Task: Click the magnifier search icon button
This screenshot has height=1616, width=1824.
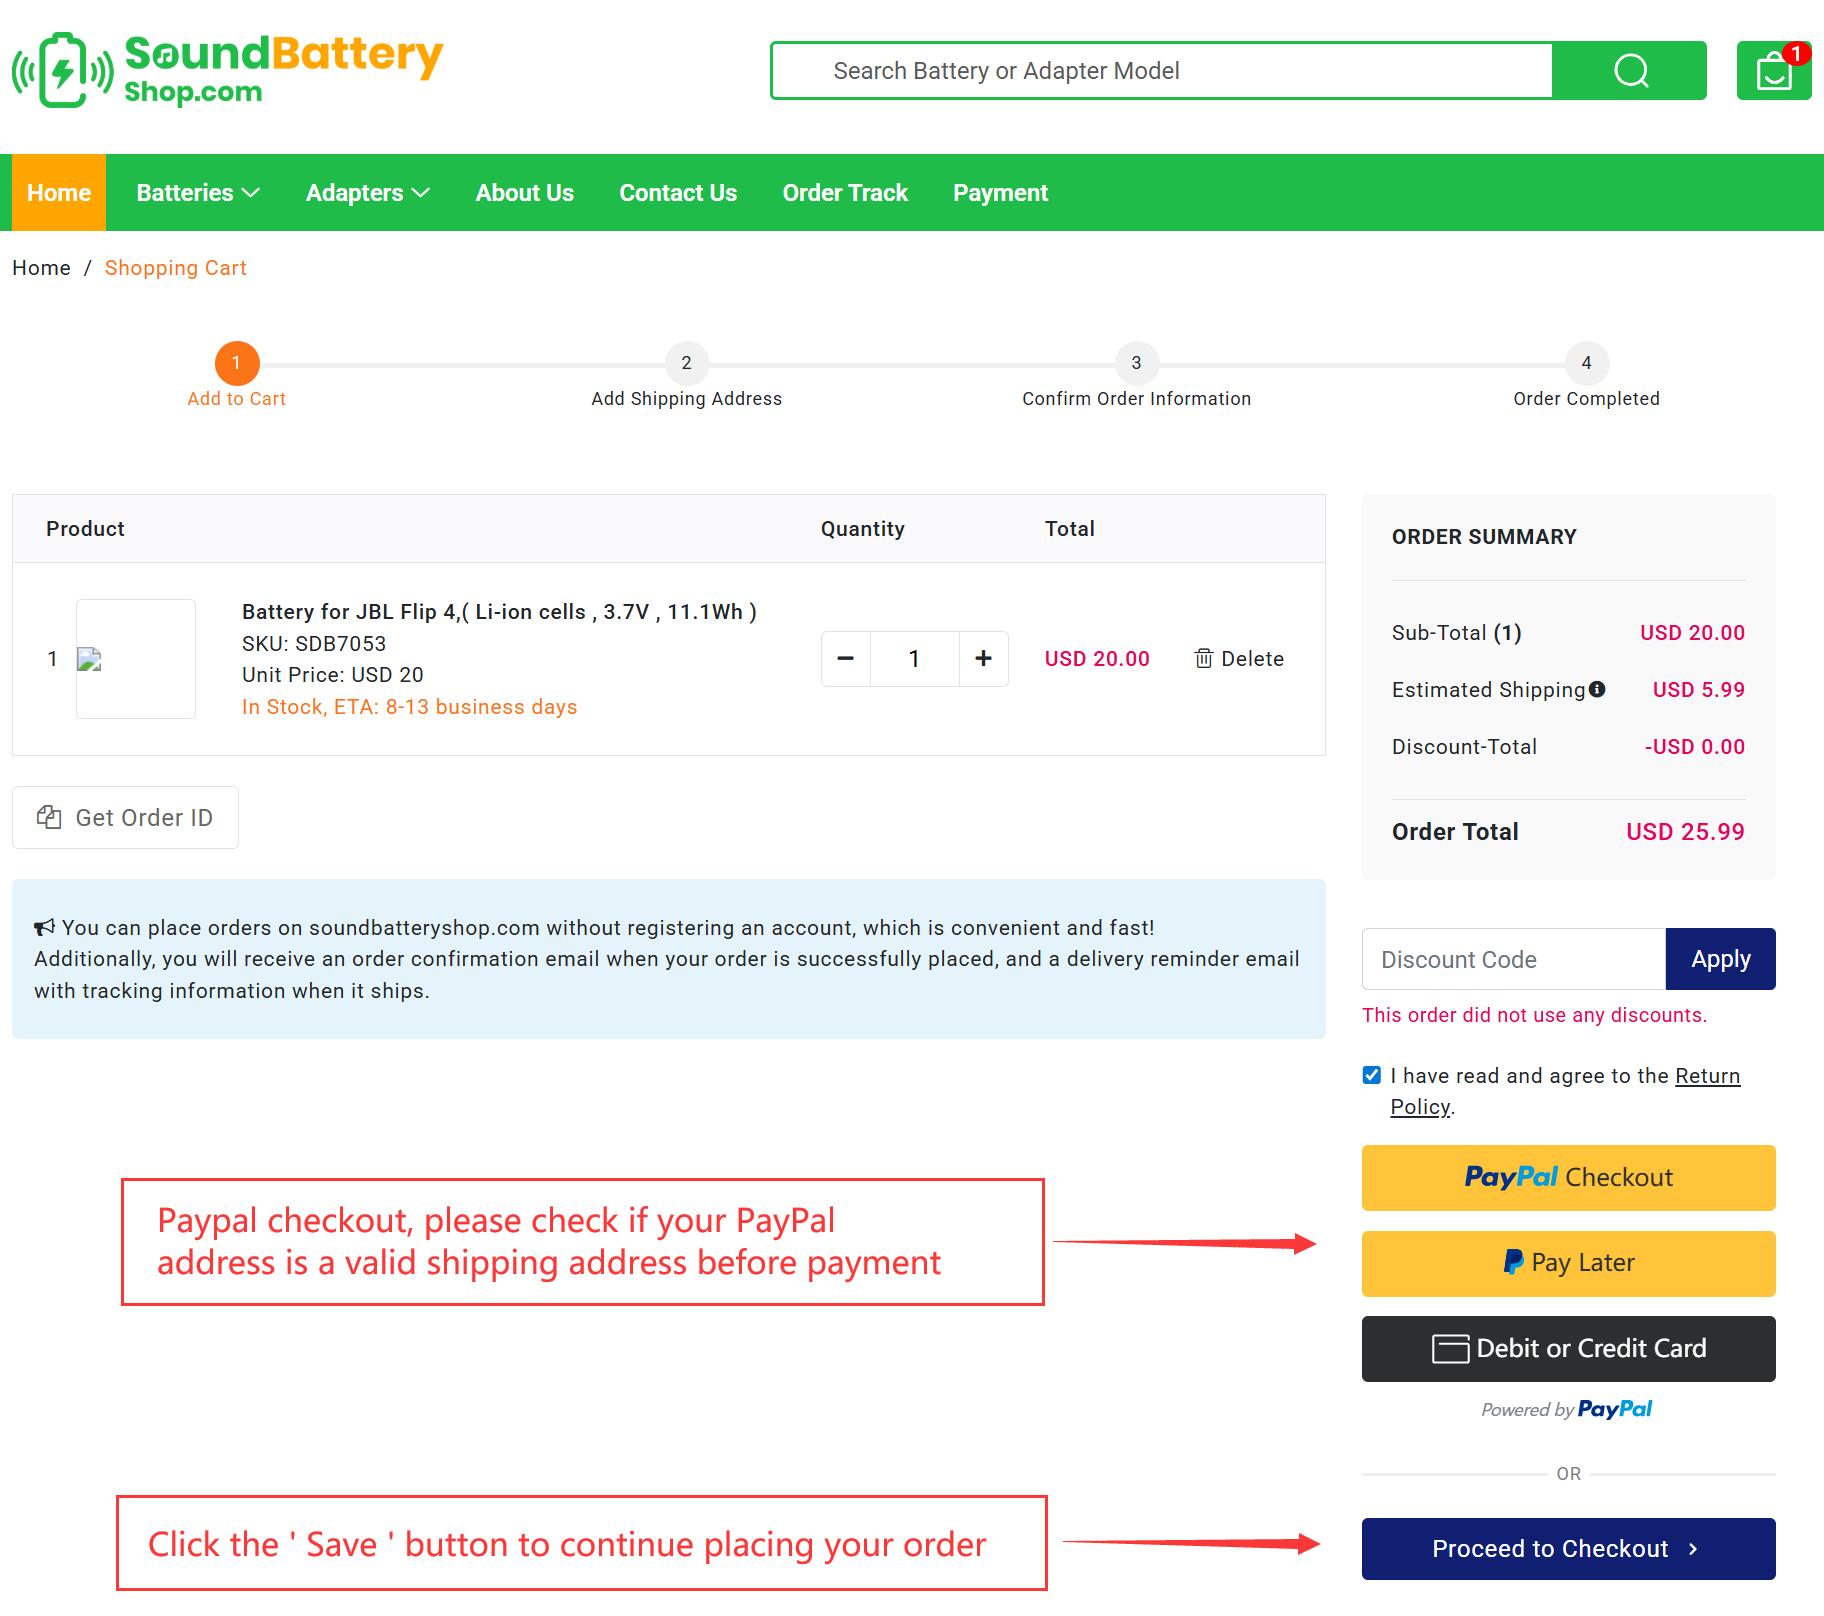Action: [x=1630, y=71]
